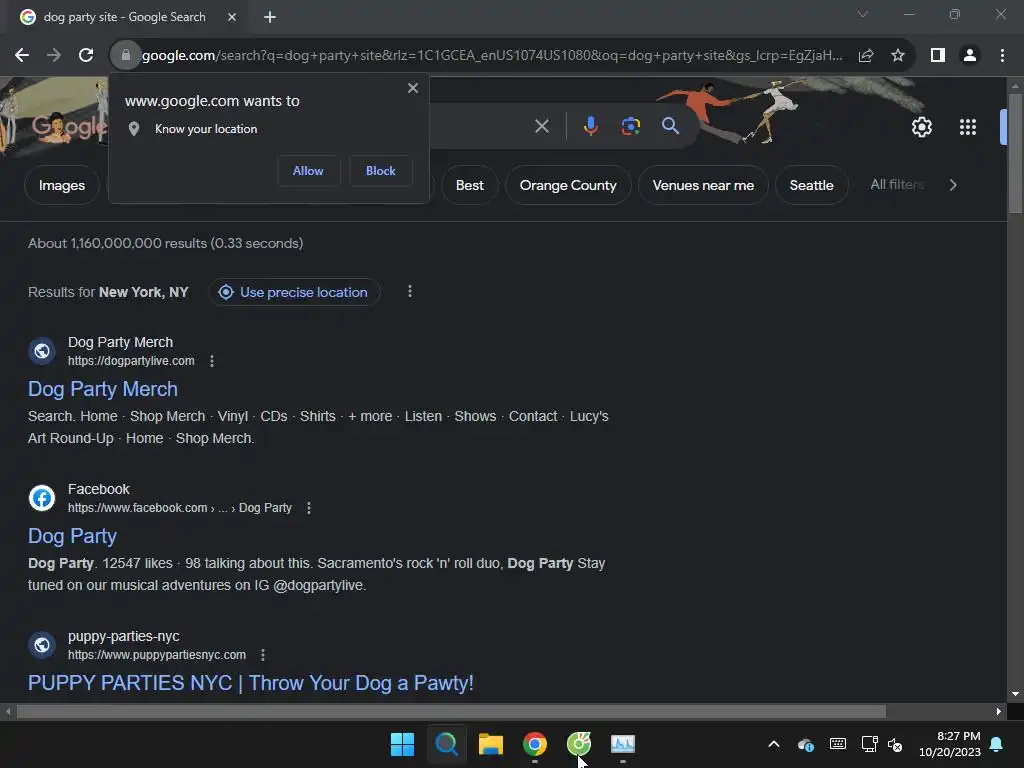The image size is (1024, 768).
Task: Open the Chrome profile menu
Action: 970,56
